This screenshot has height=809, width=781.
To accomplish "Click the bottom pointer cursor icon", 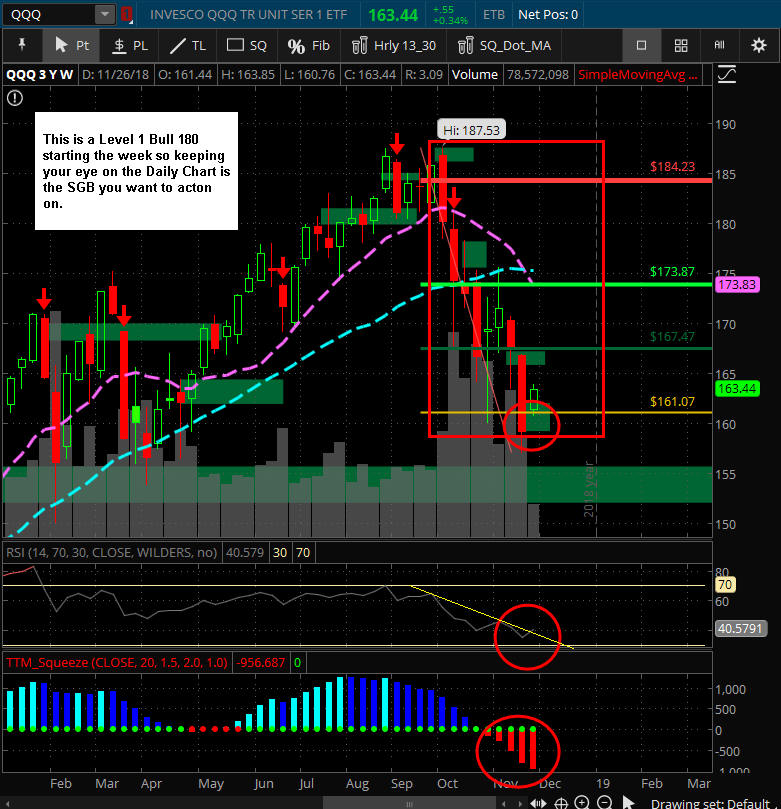I will tap(628, 803).
